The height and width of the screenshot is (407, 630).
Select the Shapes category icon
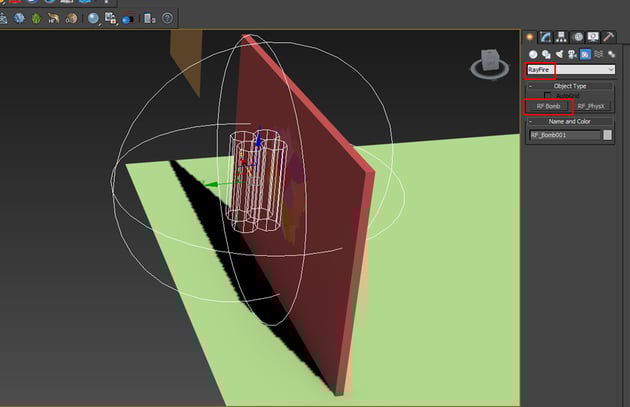(x=546, y=54)
